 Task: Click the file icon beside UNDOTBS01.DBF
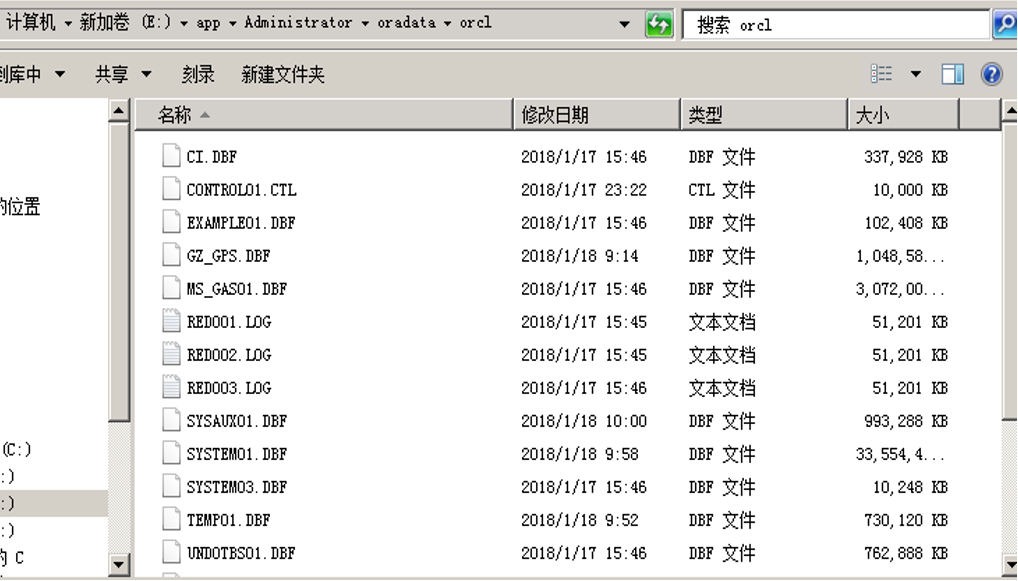tap(170, 552)
